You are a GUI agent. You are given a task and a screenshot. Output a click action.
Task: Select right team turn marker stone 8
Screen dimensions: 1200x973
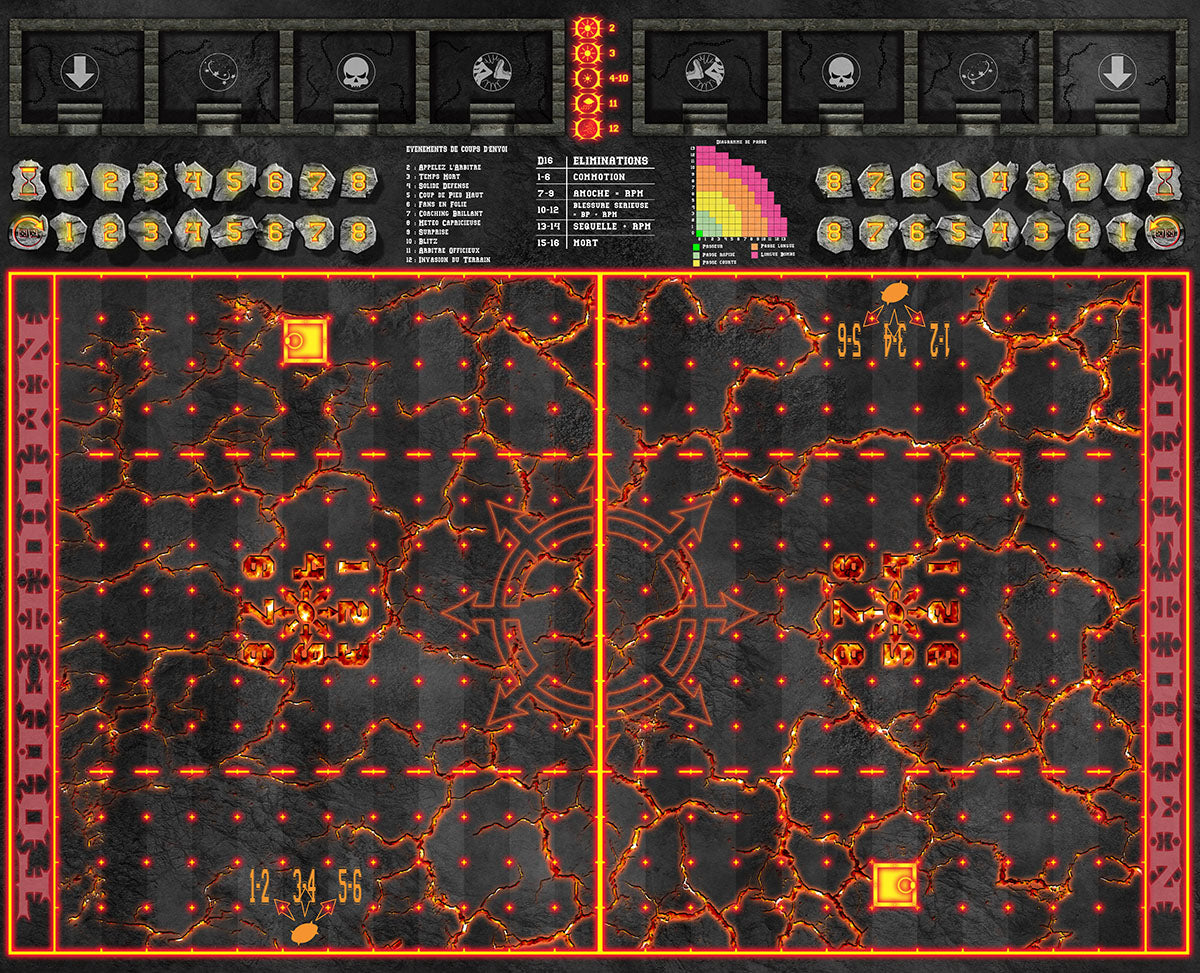point(836,182)
